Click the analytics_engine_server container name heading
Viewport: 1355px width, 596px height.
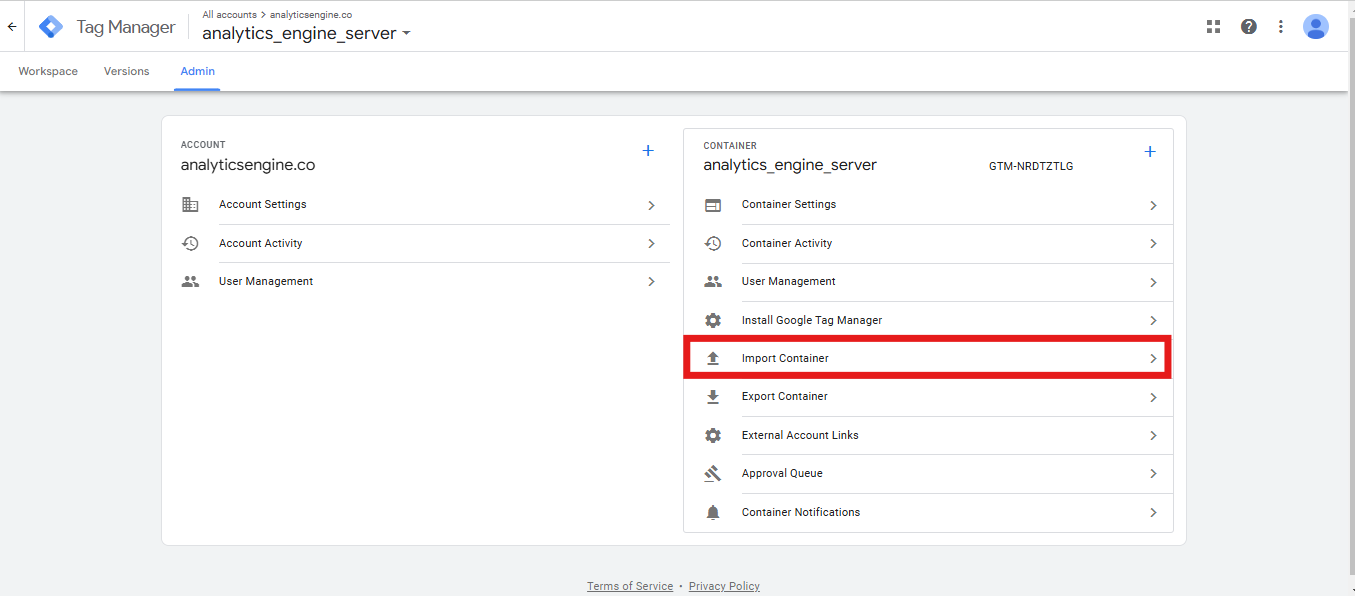(790, 165)
